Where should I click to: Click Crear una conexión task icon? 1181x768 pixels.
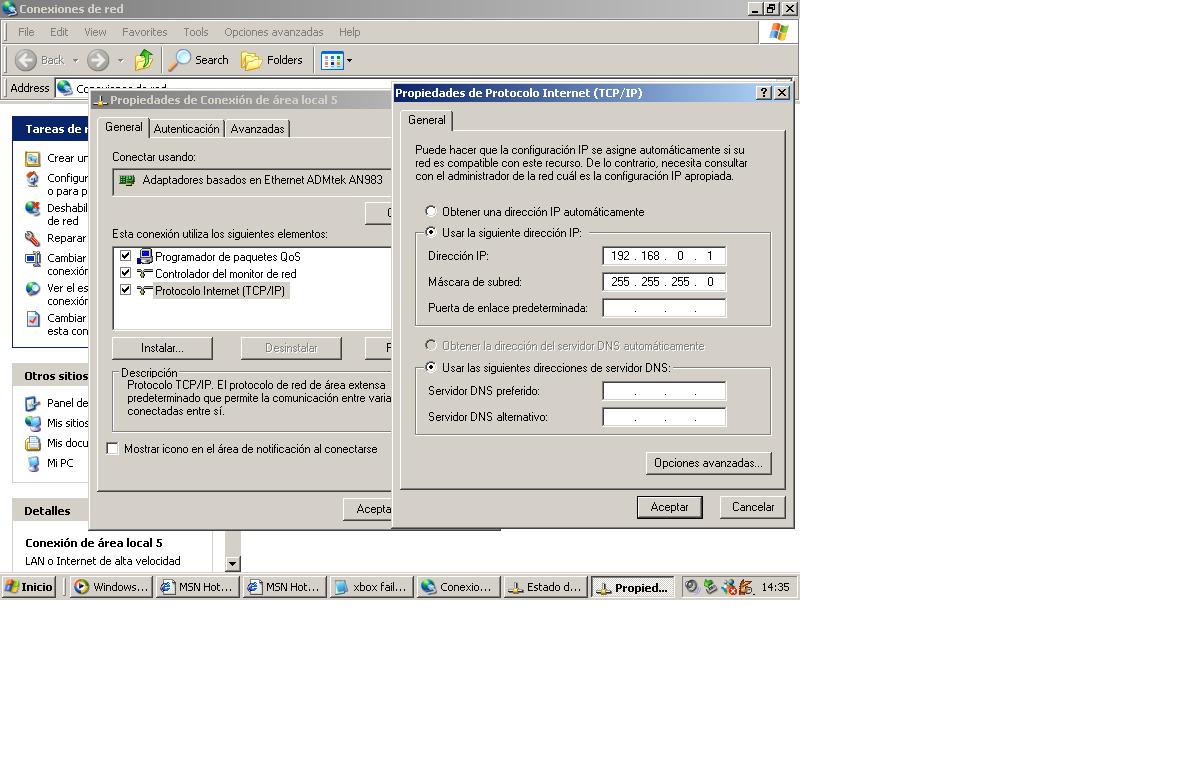(32, 158)
